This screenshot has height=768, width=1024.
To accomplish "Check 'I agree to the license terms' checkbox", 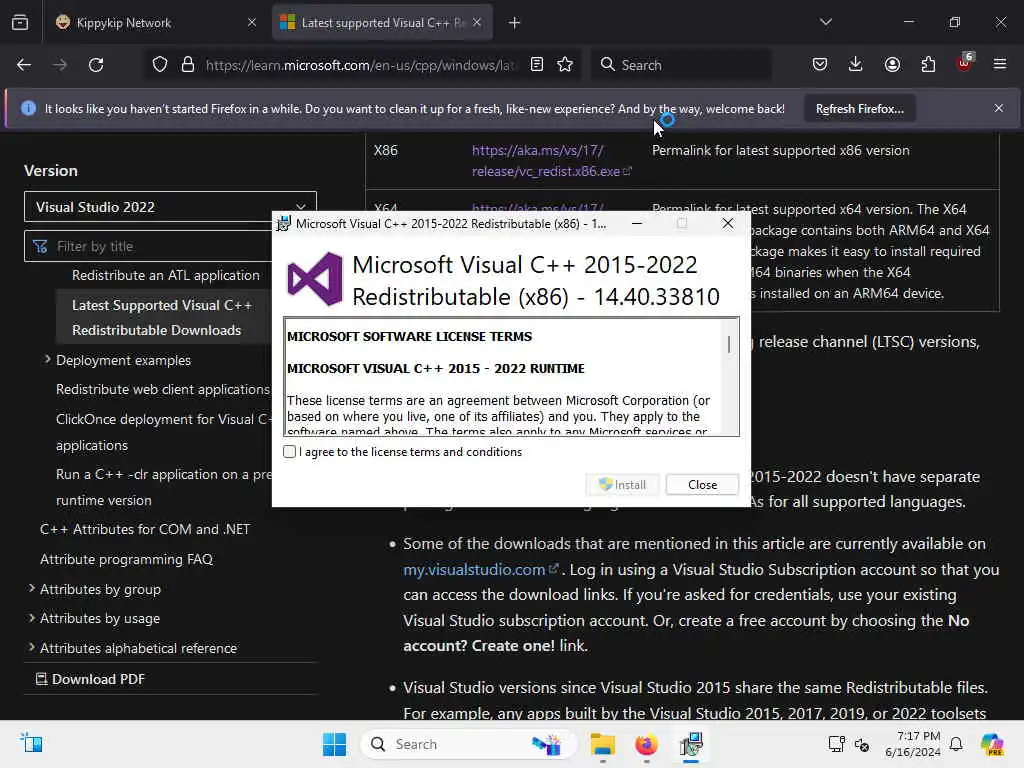I will point(289,452).
